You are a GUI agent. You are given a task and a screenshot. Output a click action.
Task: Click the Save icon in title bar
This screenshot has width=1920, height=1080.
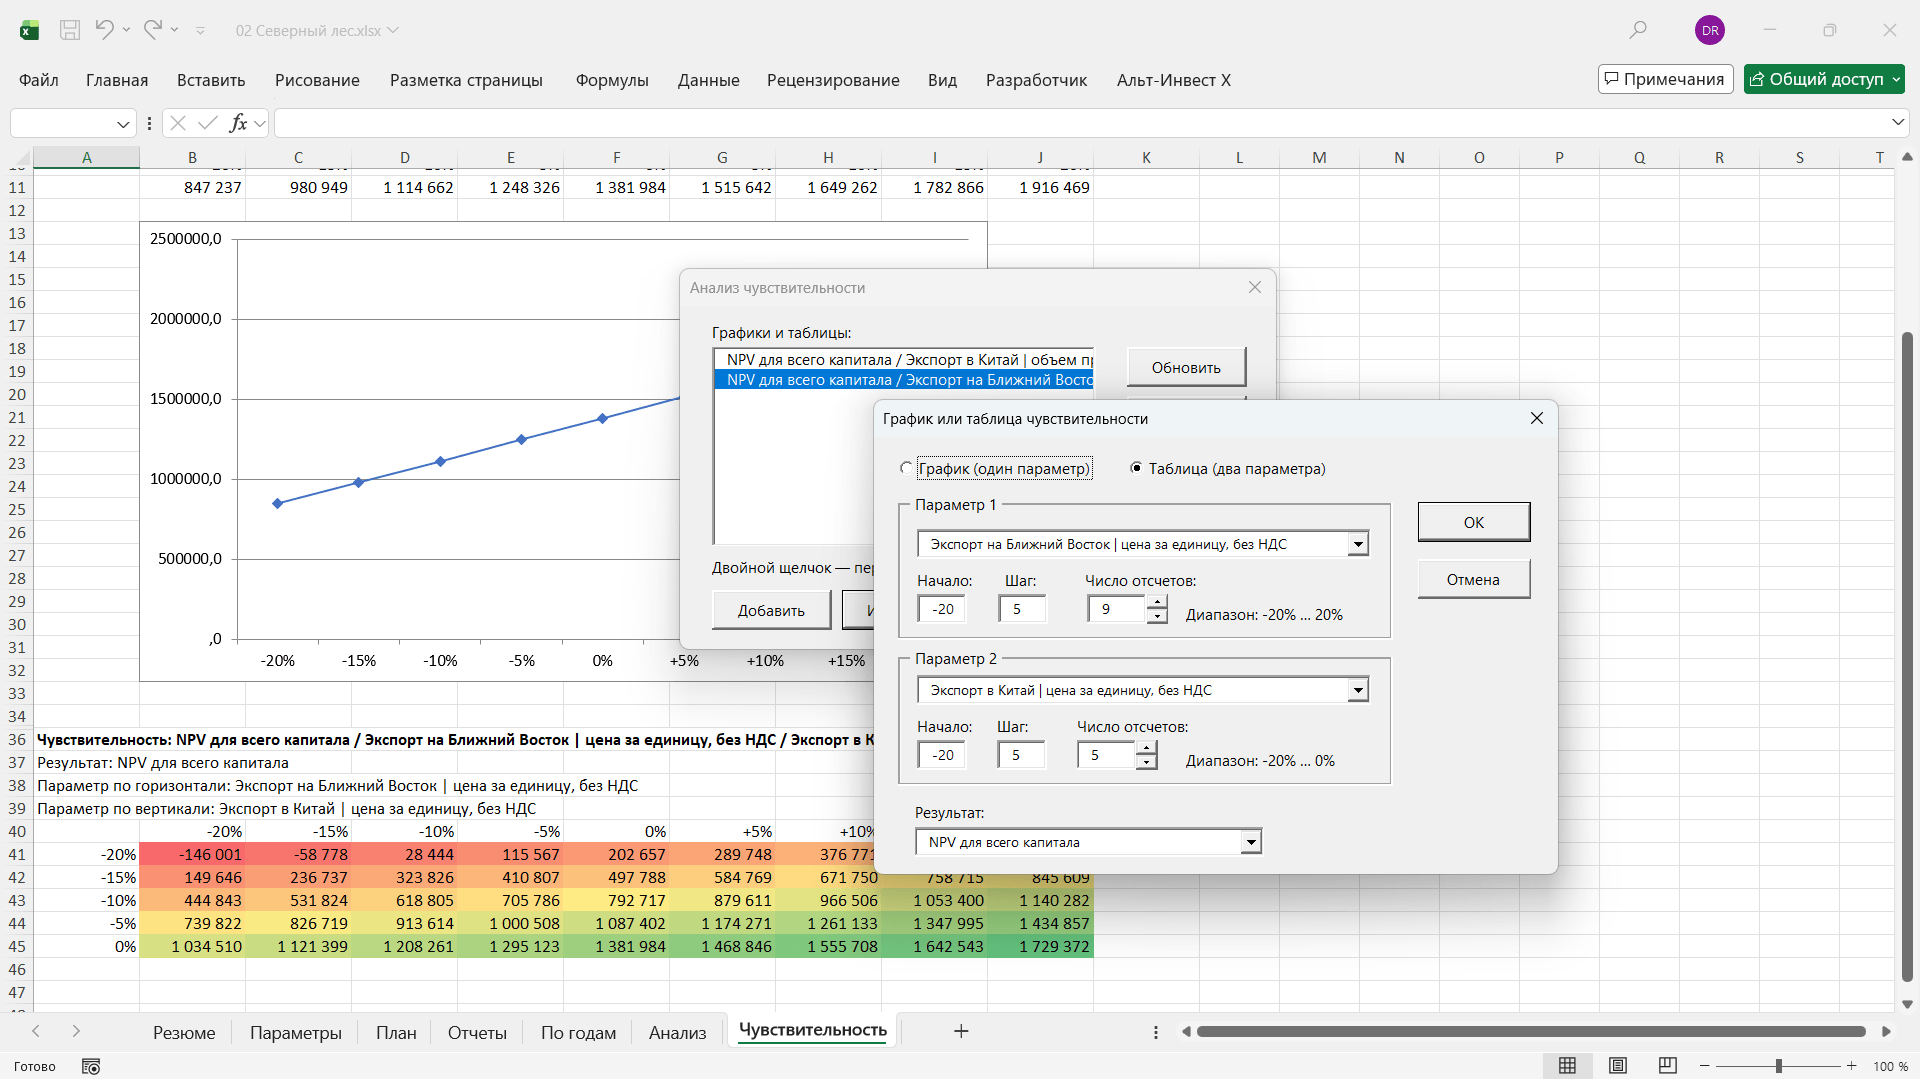point(70,30)
